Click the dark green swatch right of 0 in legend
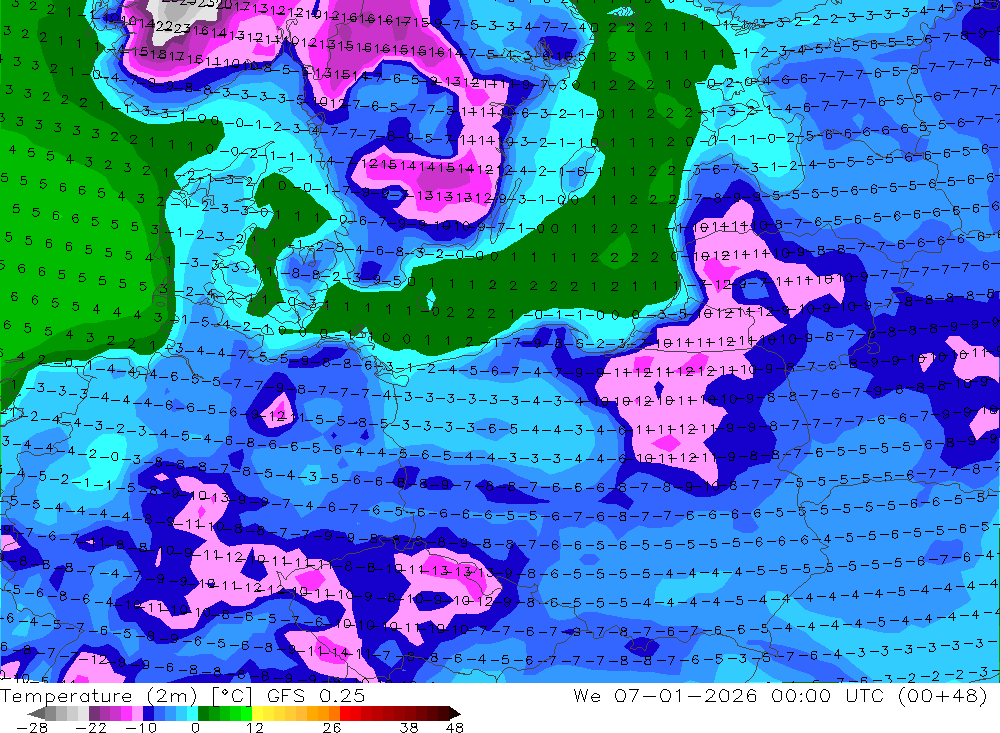 203,713
